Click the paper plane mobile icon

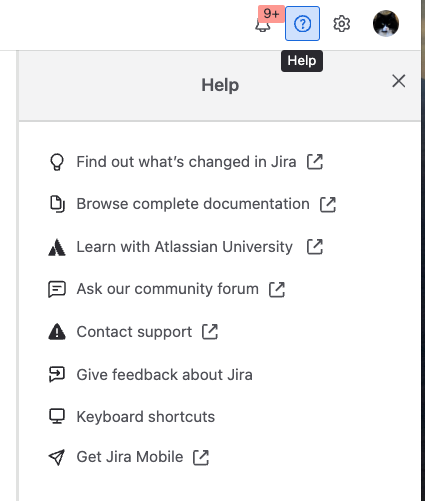(x=57, y=457)
